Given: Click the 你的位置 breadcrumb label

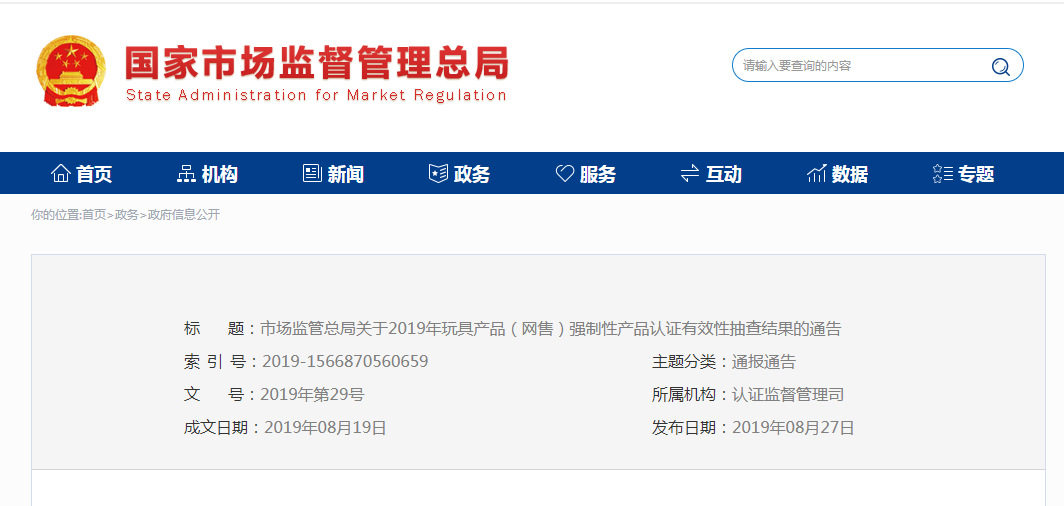Looking at the screenshot, I should point(55,215).
